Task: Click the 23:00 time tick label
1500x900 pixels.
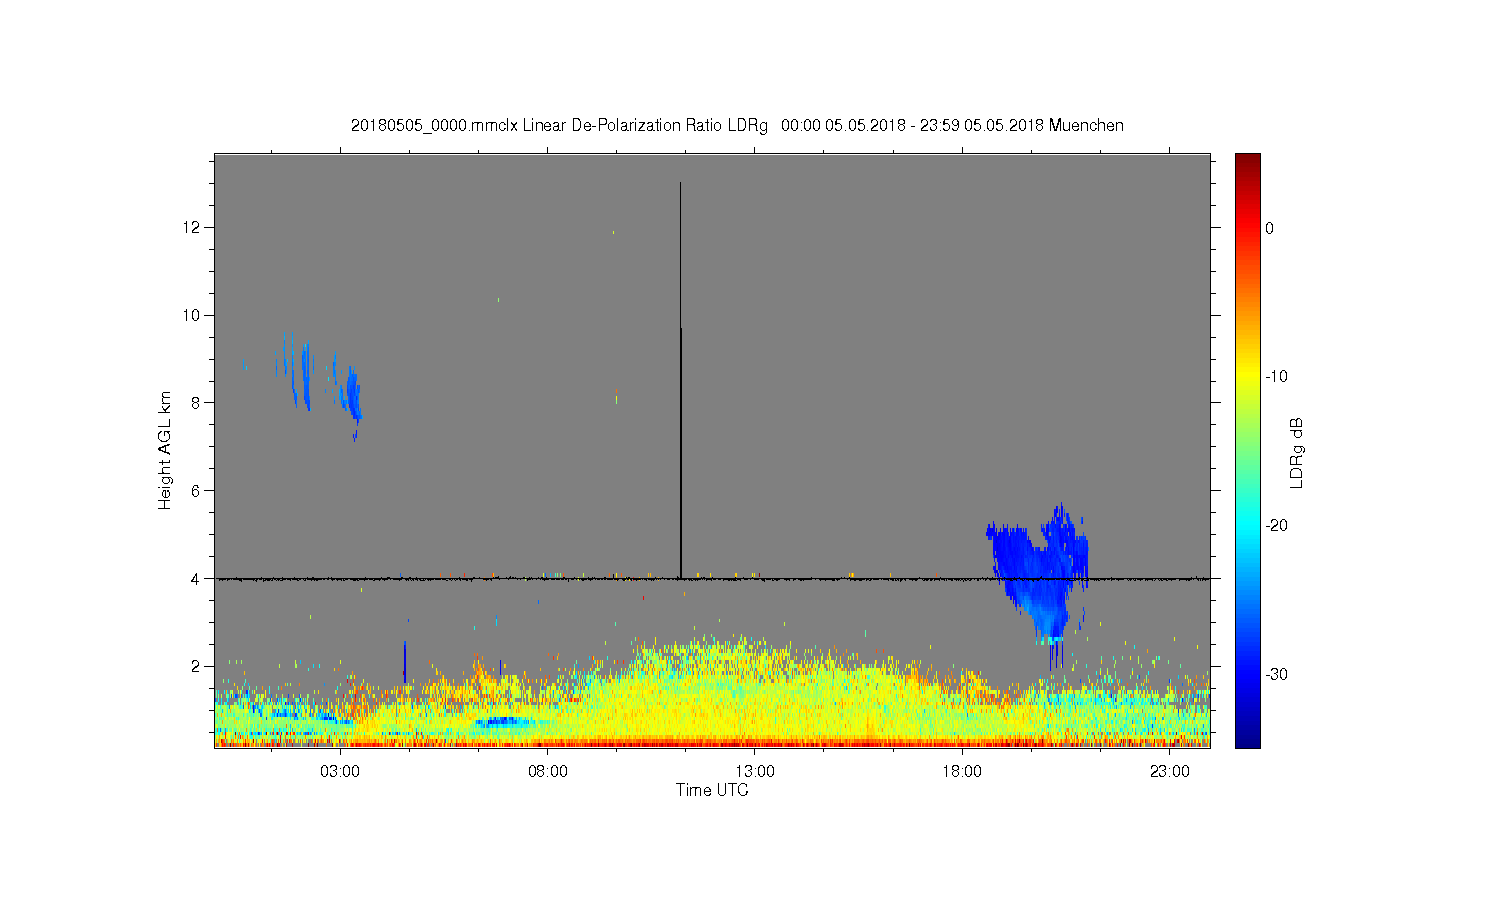Action: pyautogui.click(x=1169, y=772)
